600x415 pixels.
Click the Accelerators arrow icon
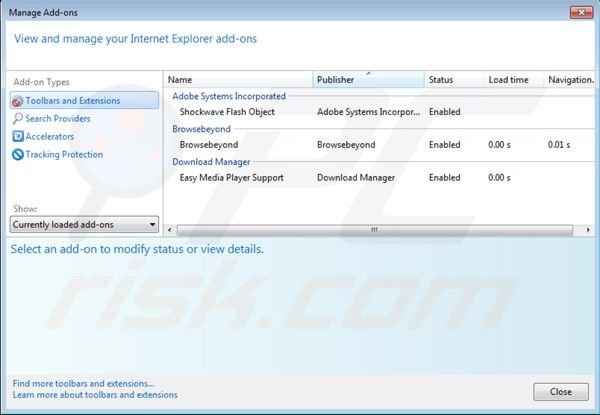18,136
